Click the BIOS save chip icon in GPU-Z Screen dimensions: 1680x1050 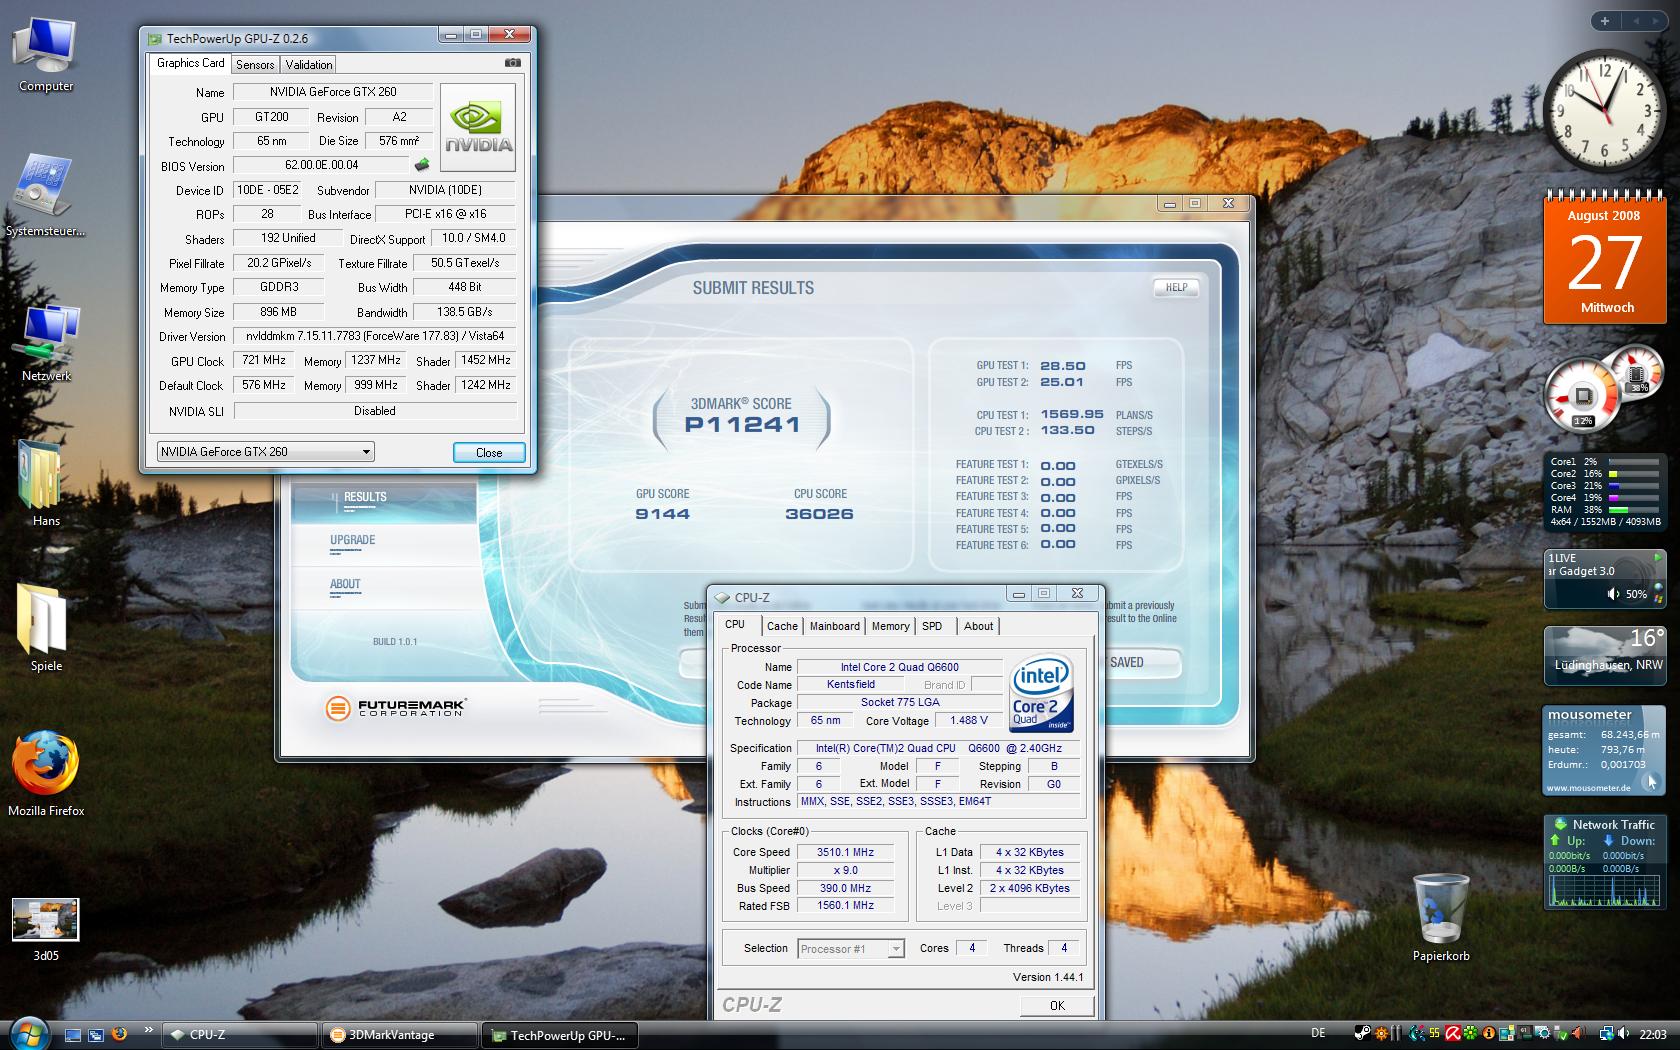[x=423, y=165]
